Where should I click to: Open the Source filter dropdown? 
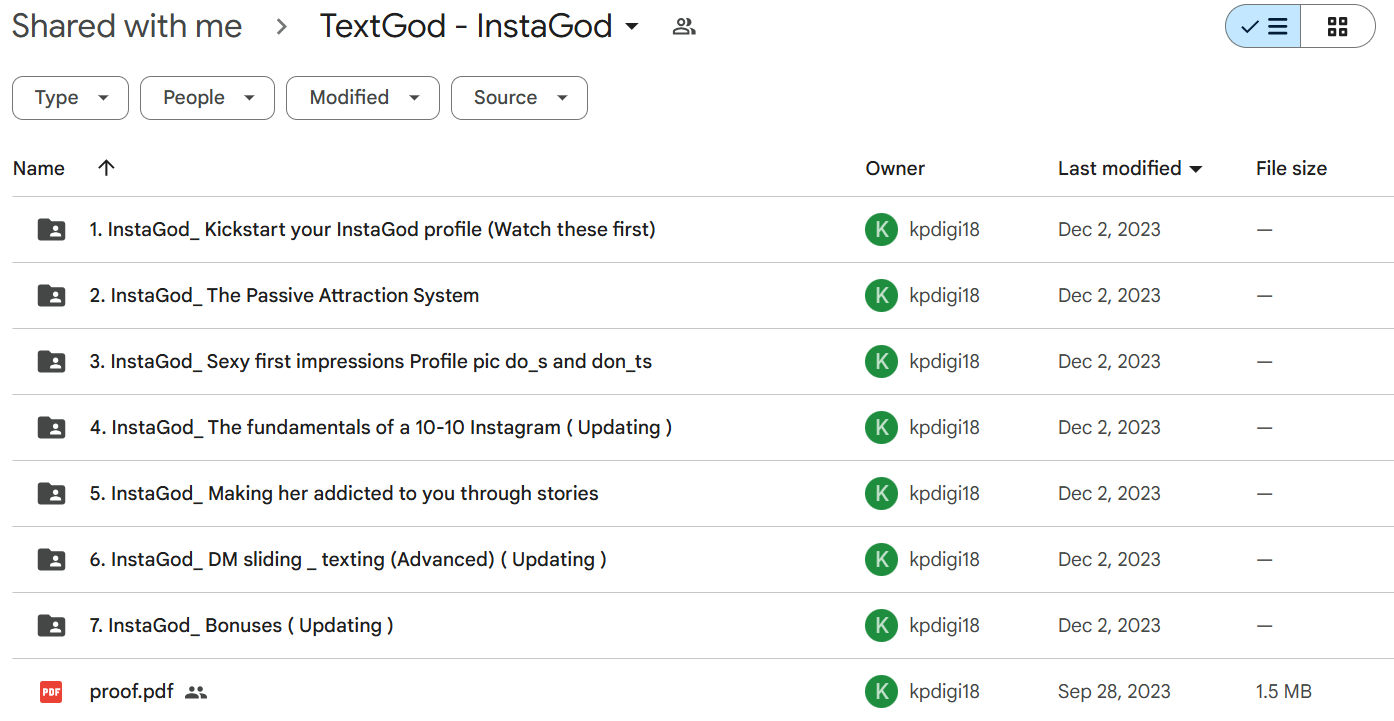pyautogui.click(x=519, y=98)
